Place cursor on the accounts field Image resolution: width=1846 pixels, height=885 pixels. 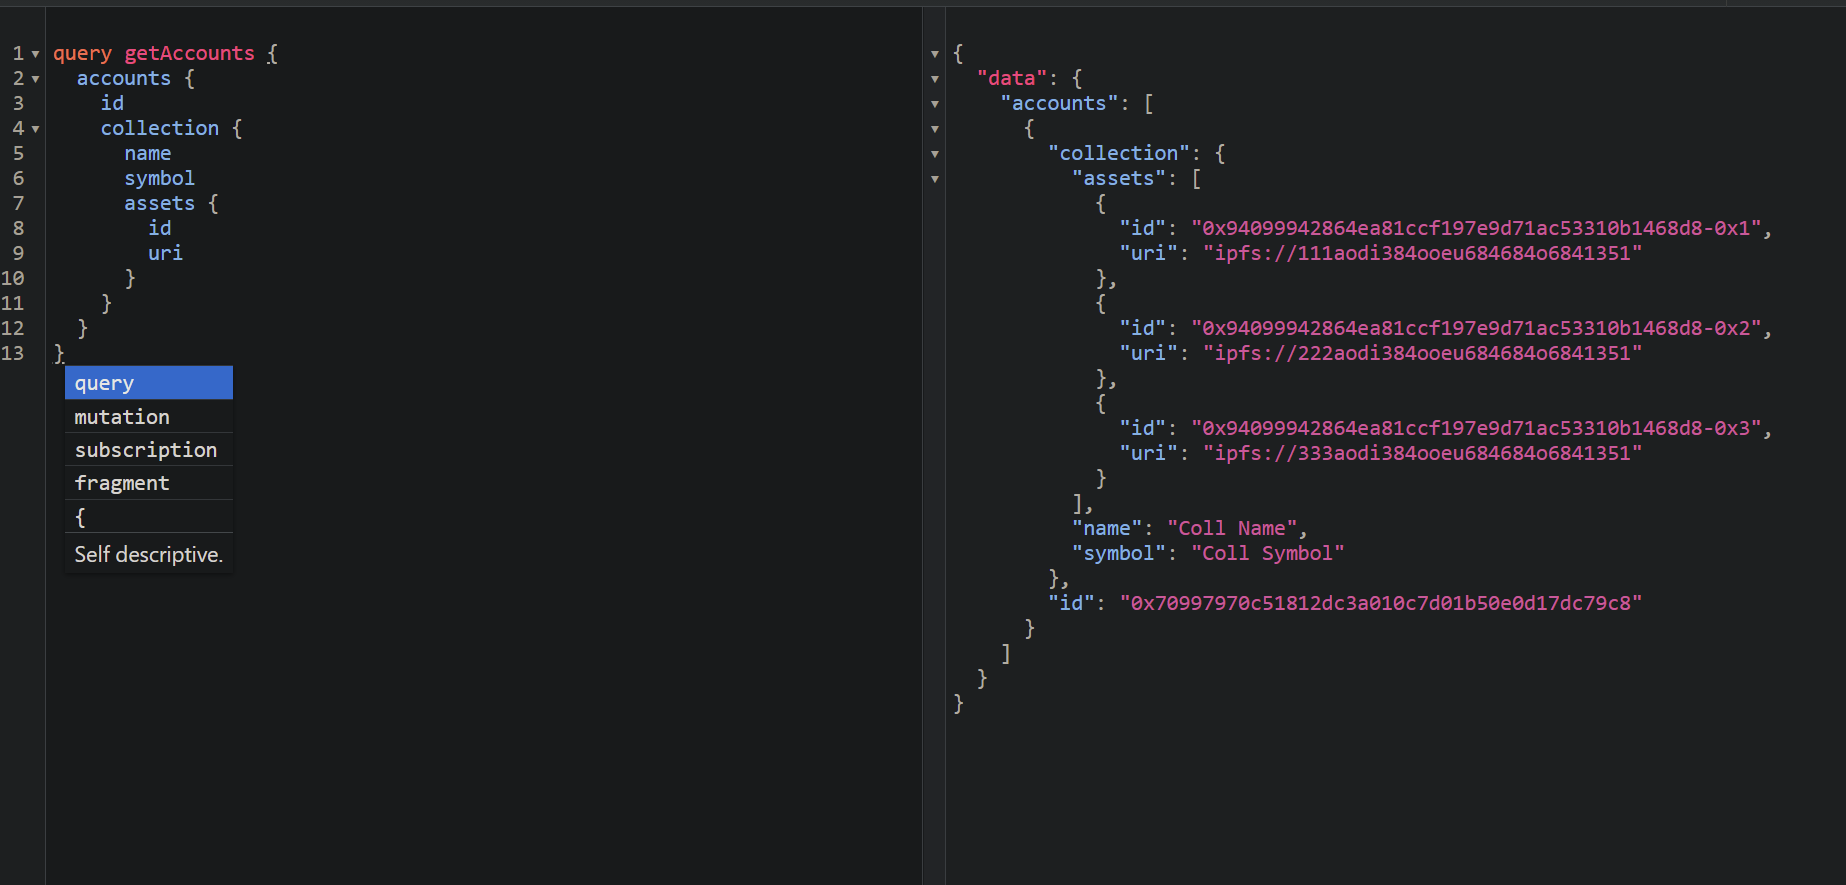pos(124,78)
